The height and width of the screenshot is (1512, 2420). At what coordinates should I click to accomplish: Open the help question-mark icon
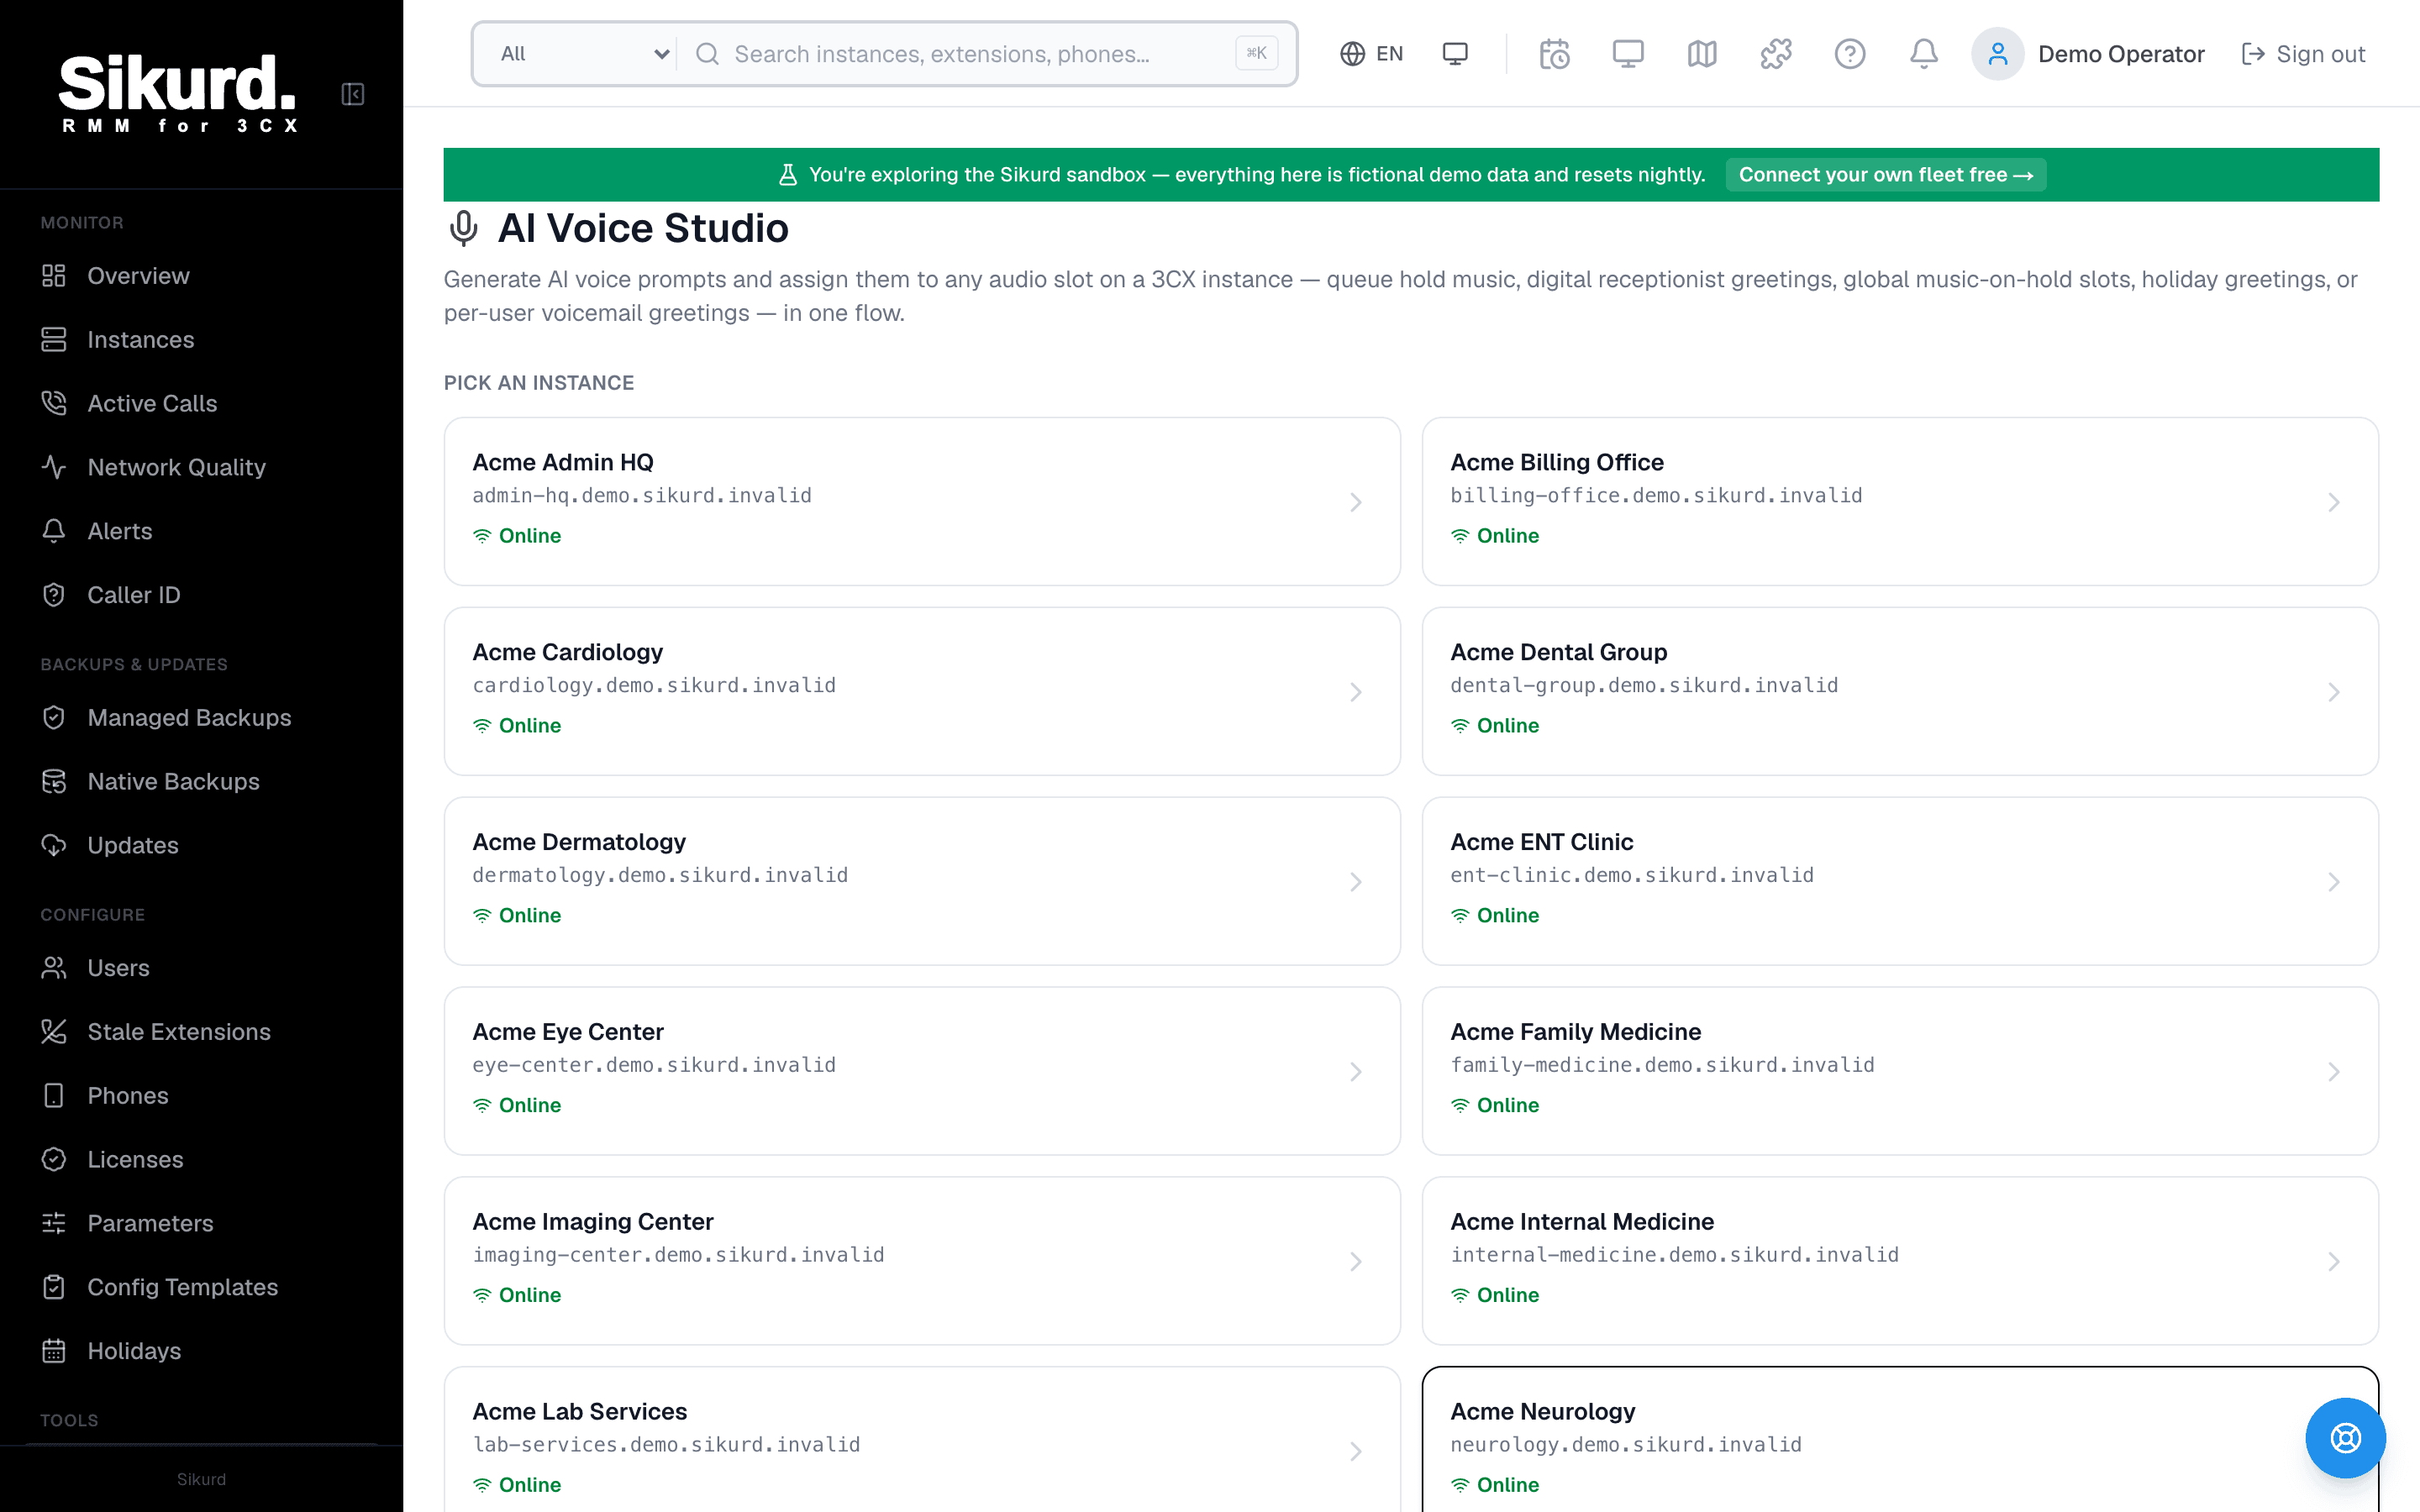pyautogui.click(x=1850, y=54)
